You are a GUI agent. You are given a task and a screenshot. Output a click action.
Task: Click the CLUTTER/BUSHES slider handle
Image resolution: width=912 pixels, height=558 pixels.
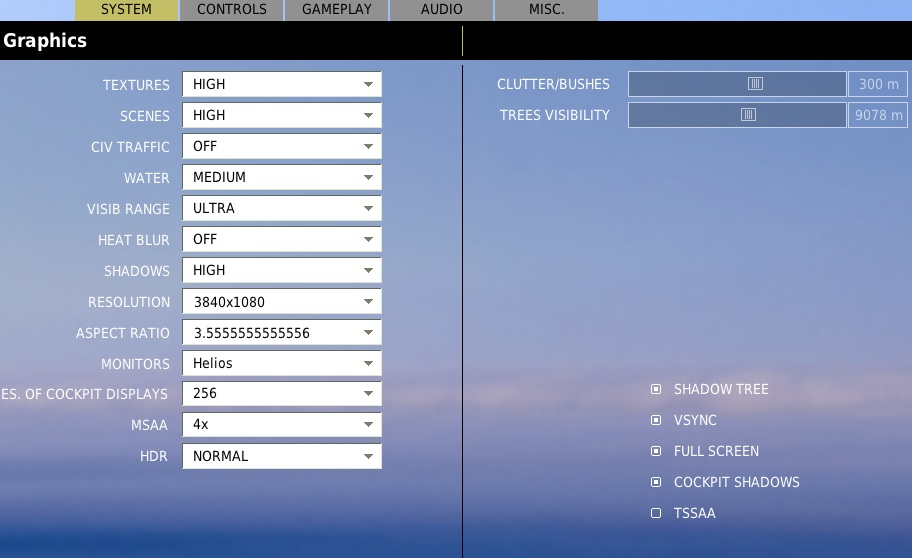755,84
